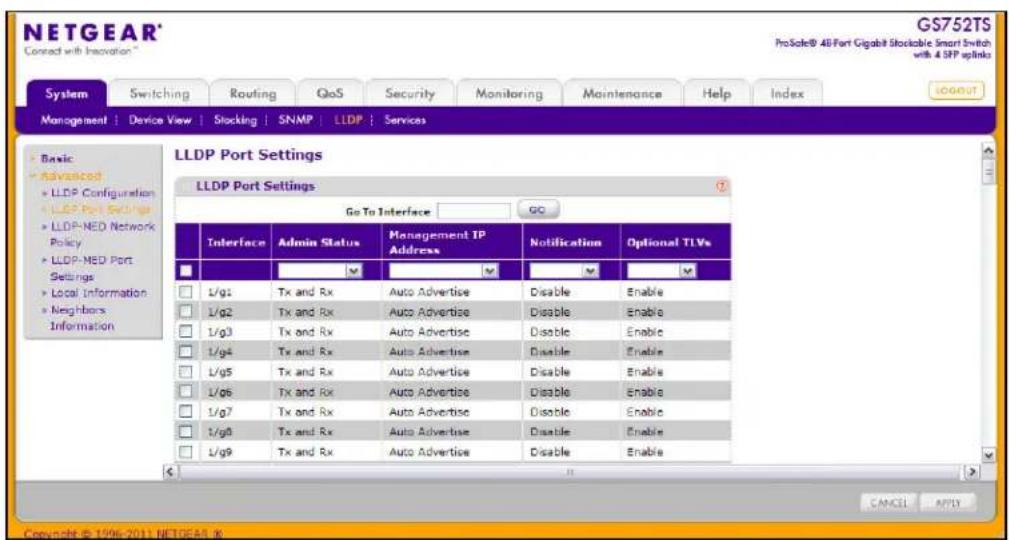Click the vertical scrollbar thumb
This screenshot has height=540, width=1009.
(x=989, y=171)
